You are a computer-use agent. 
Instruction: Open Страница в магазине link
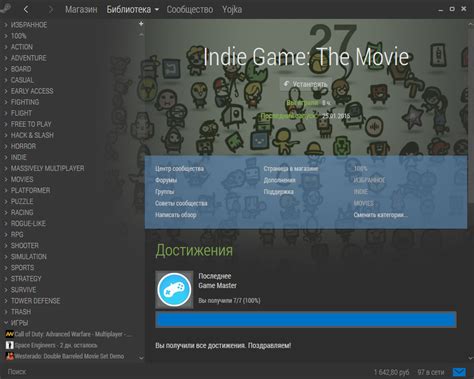291,169
